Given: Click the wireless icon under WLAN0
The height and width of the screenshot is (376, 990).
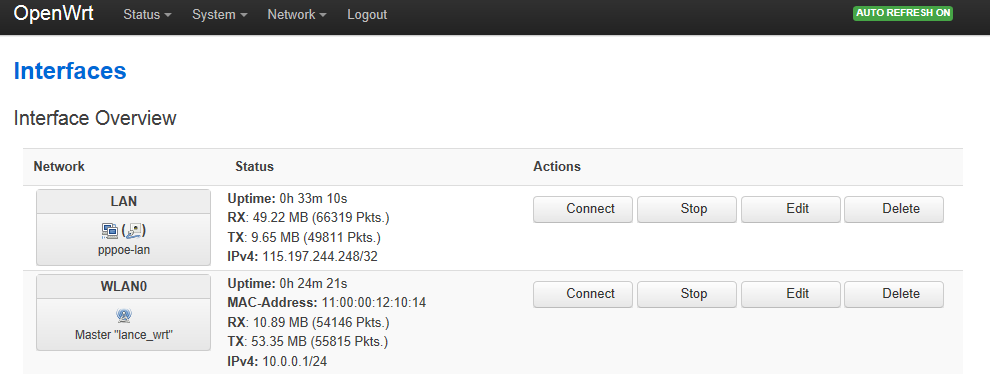Looking at the screenshot, I should click(124, 315).
